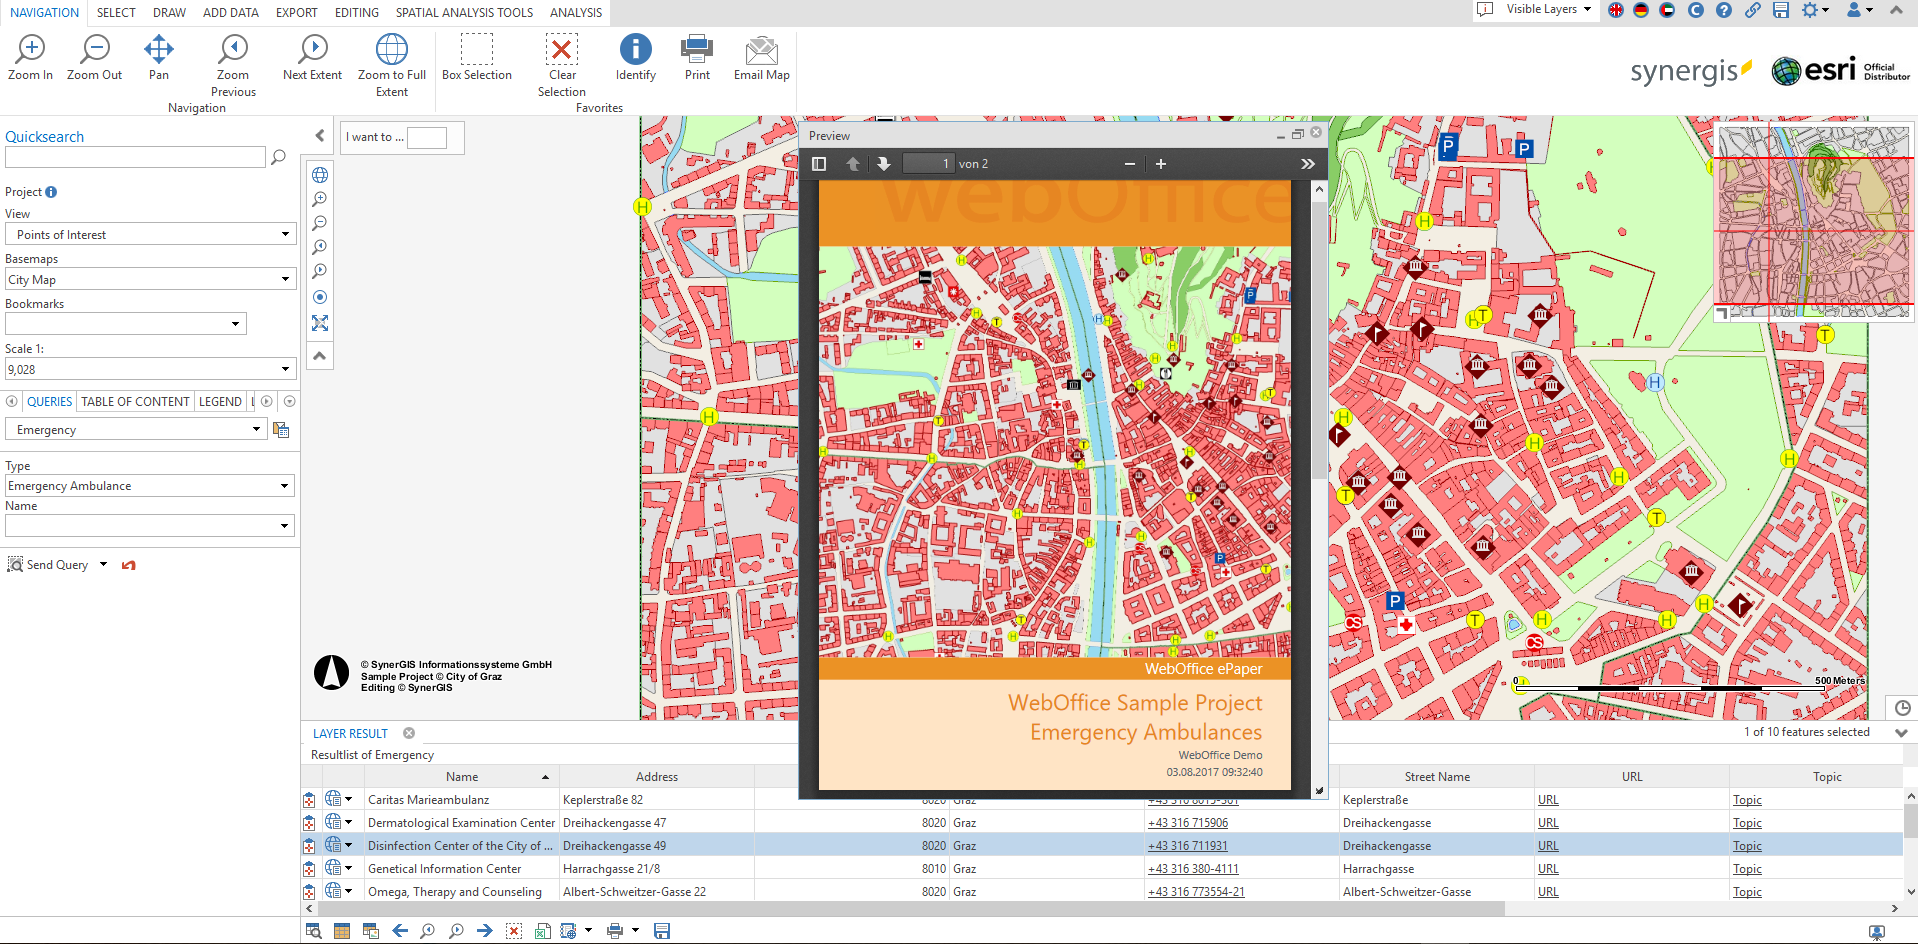This screenshot has width=1918, height=944.
Task: Open the URL link for Genetical Information Center
Action: 1548,868
